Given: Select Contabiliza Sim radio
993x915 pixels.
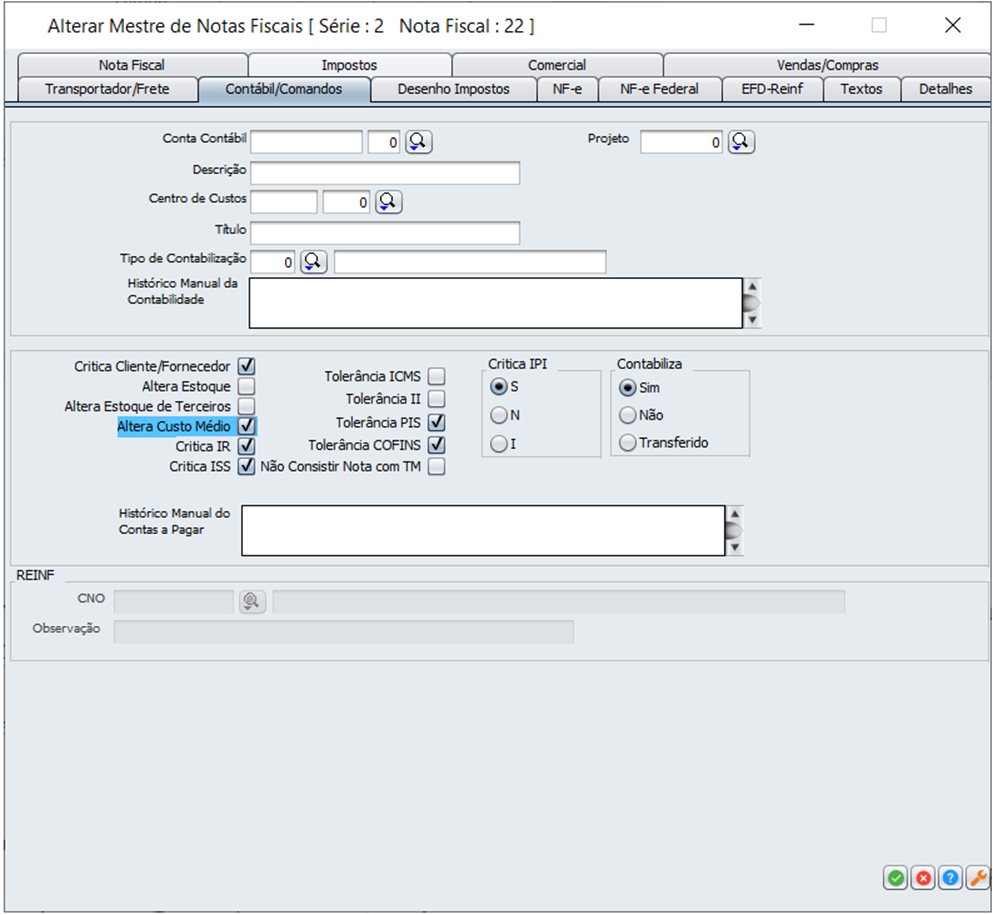Looking at the screenshot, I should tap(628, 388).
